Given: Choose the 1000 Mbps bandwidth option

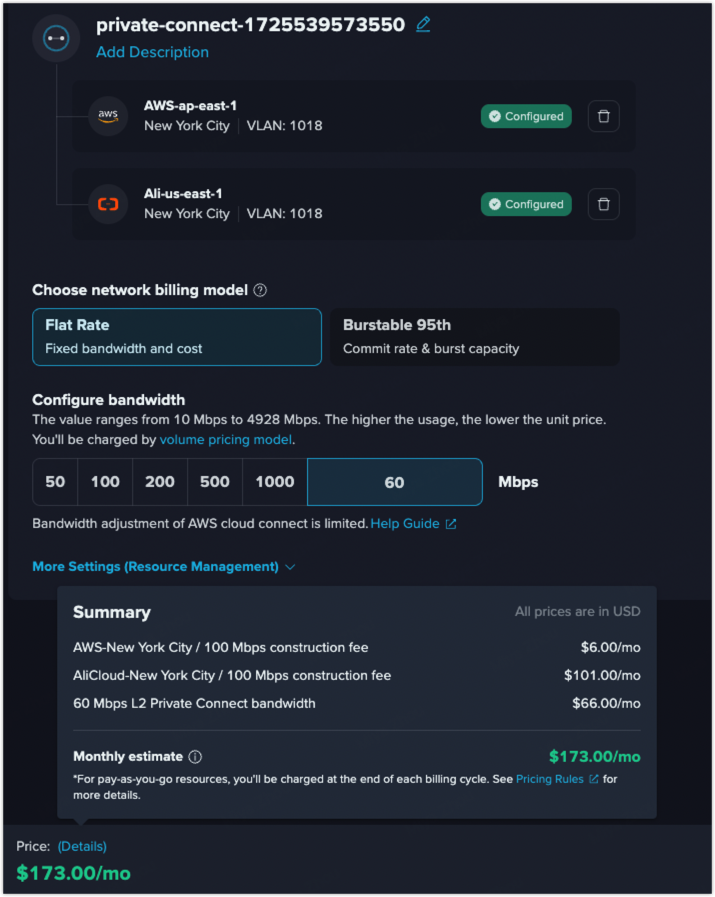Looking at the screenshot, I should (x=275, y=482).
